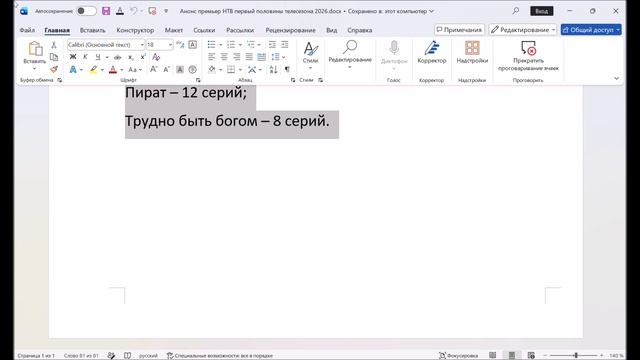Open highlight color dropdown arrow

point(102,70)
